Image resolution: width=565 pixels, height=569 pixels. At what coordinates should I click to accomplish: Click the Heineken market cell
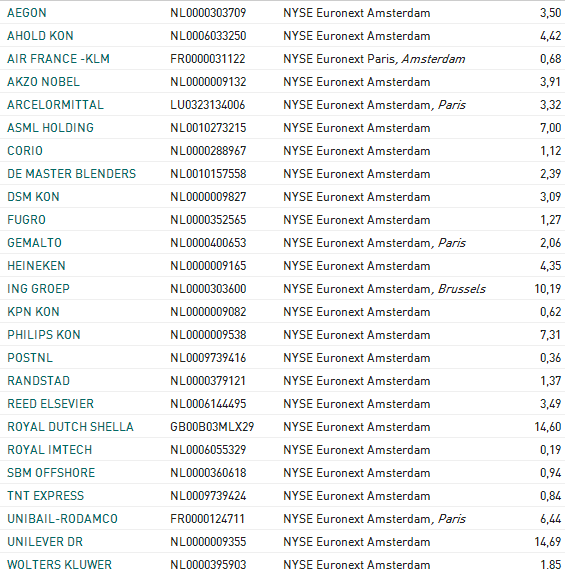357,266
